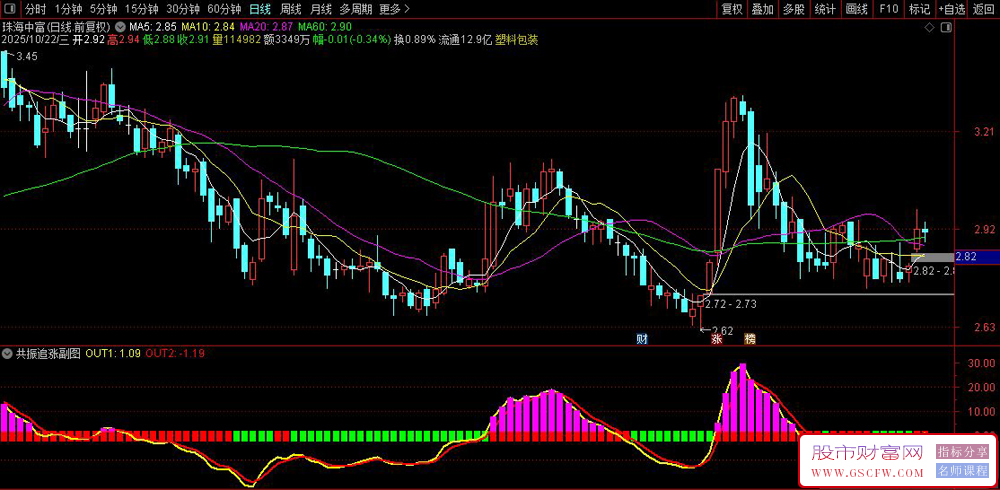
Task: Click the 返回 back button
Action: (x=984, y=9)
